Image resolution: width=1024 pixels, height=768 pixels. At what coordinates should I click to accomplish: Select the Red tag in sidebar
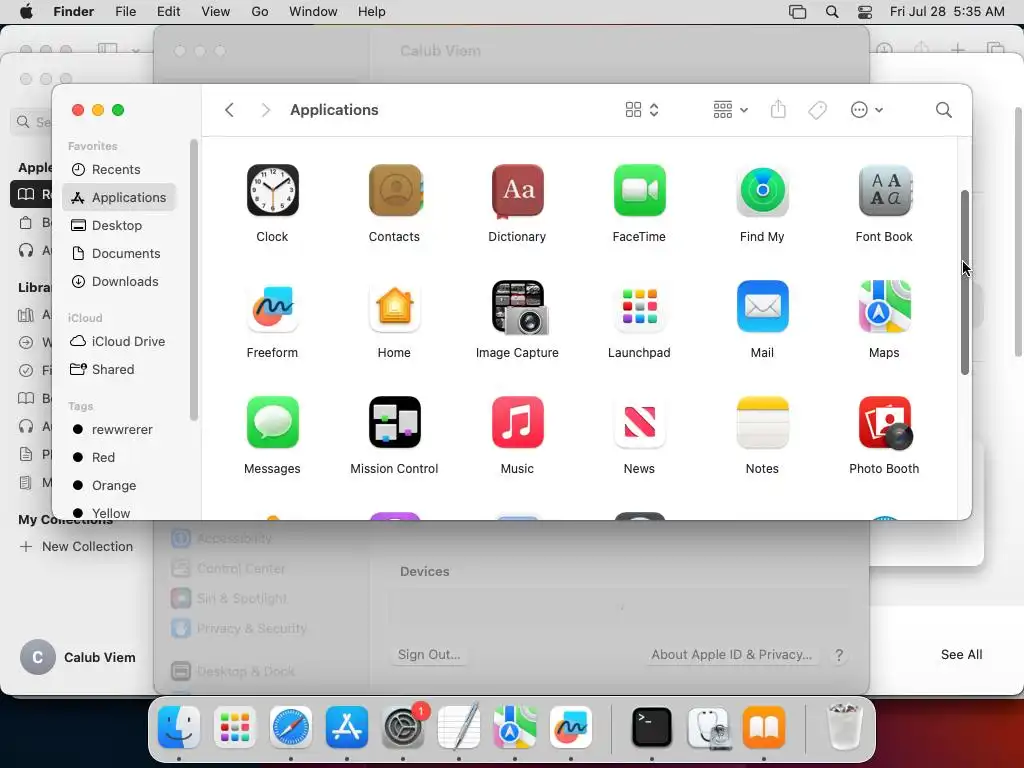119,458
